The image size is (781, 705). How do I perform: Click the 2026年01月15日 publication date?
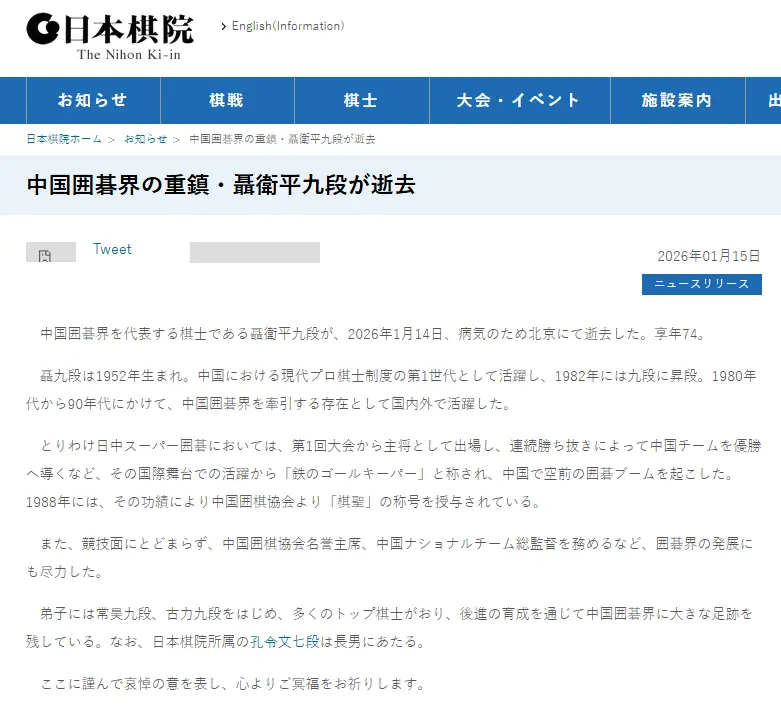pyautogui.click(x=709, y=256)
